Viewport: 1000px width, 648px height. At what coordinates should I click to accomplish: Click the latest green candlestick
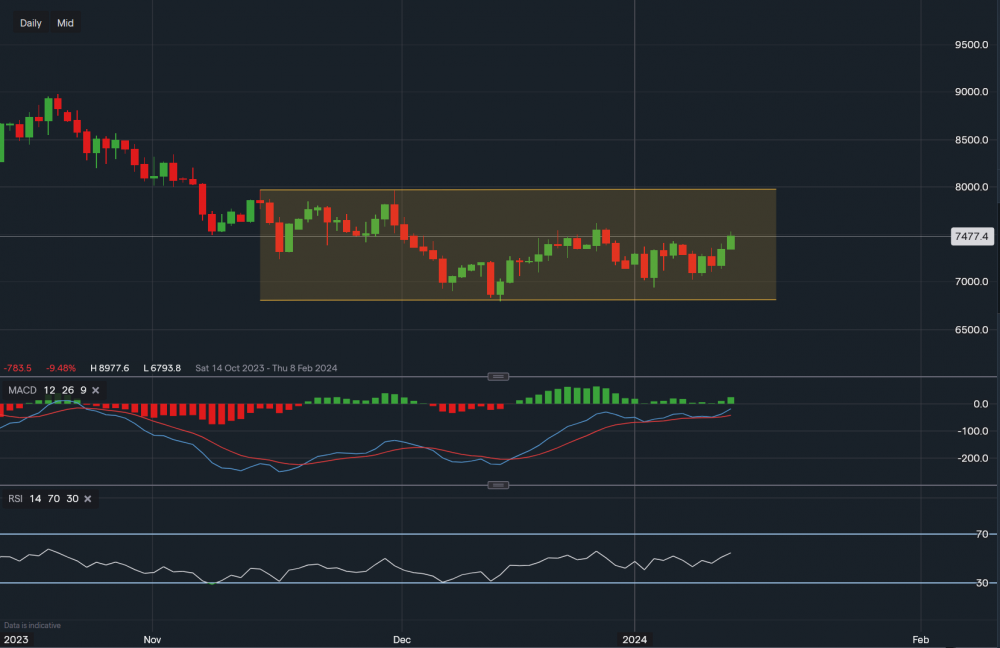(731, 242)
